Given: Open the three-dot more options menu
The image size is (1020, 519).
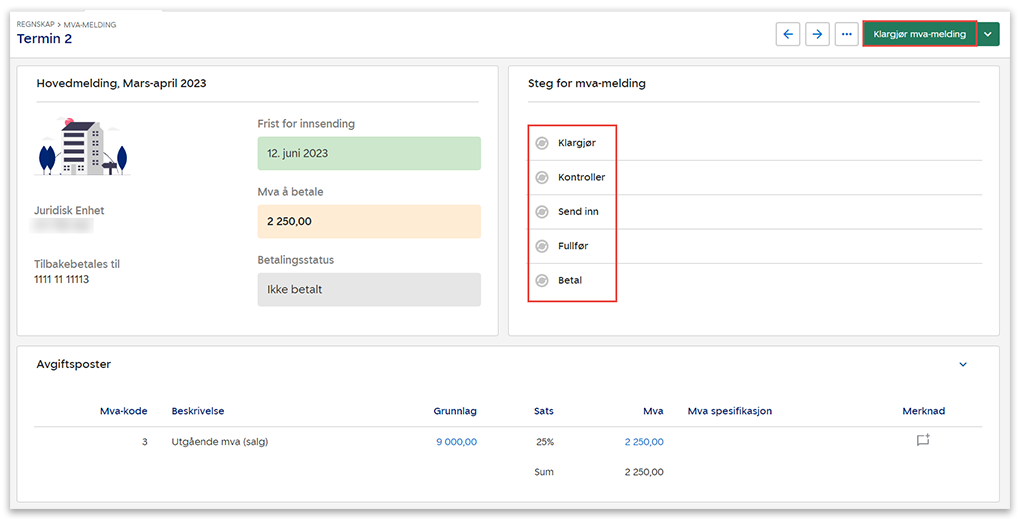Looking at the screenshot, I should pyautogui.click(x=847, y=34).
